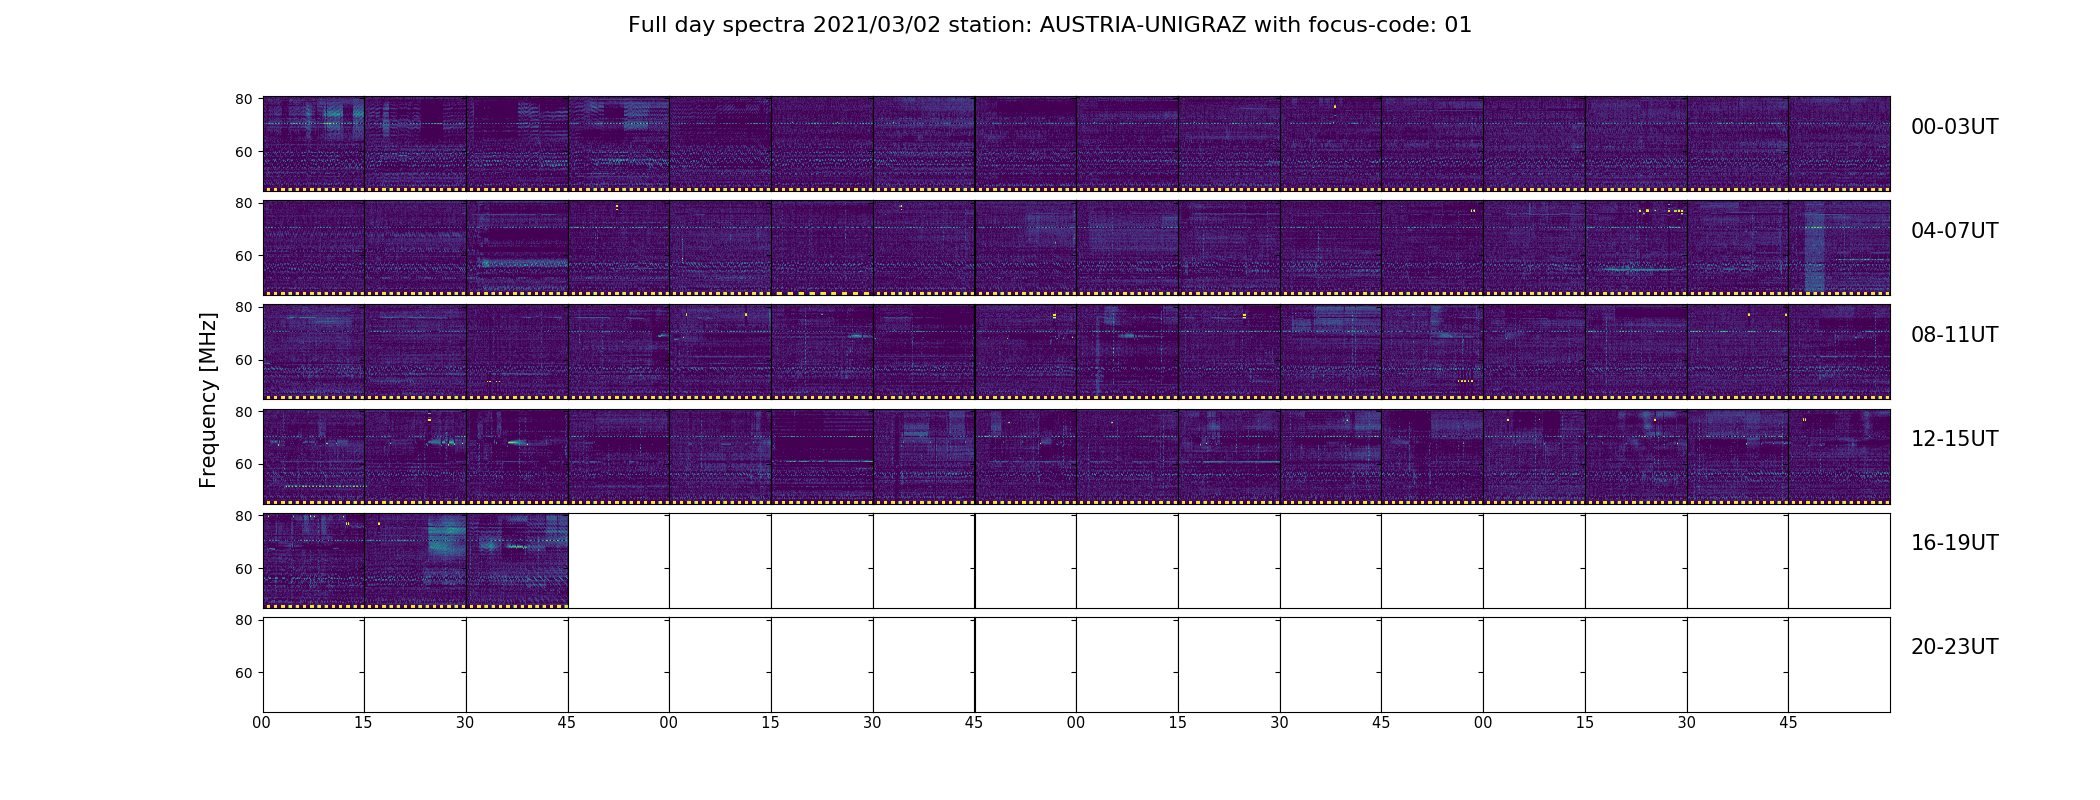2100x800 pixels.
Task: Click the 60 tick of the 16-19UT row
Action: click(x=243, y=569)
